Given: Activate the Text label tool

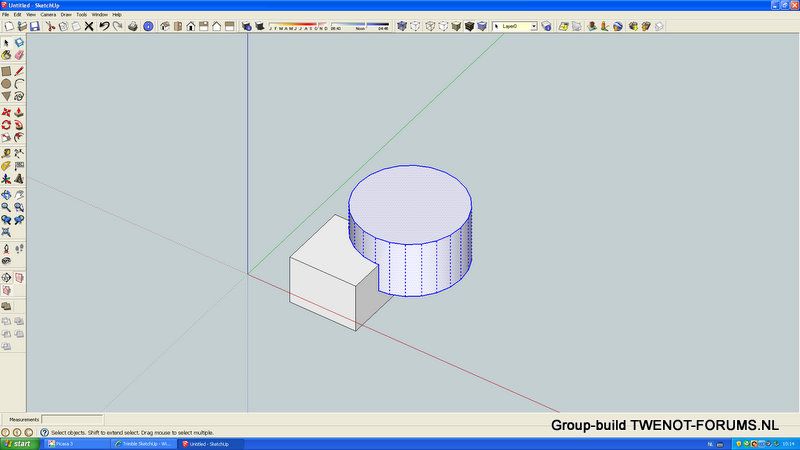Looking at the screenshot, I should [x=19, y=166].
